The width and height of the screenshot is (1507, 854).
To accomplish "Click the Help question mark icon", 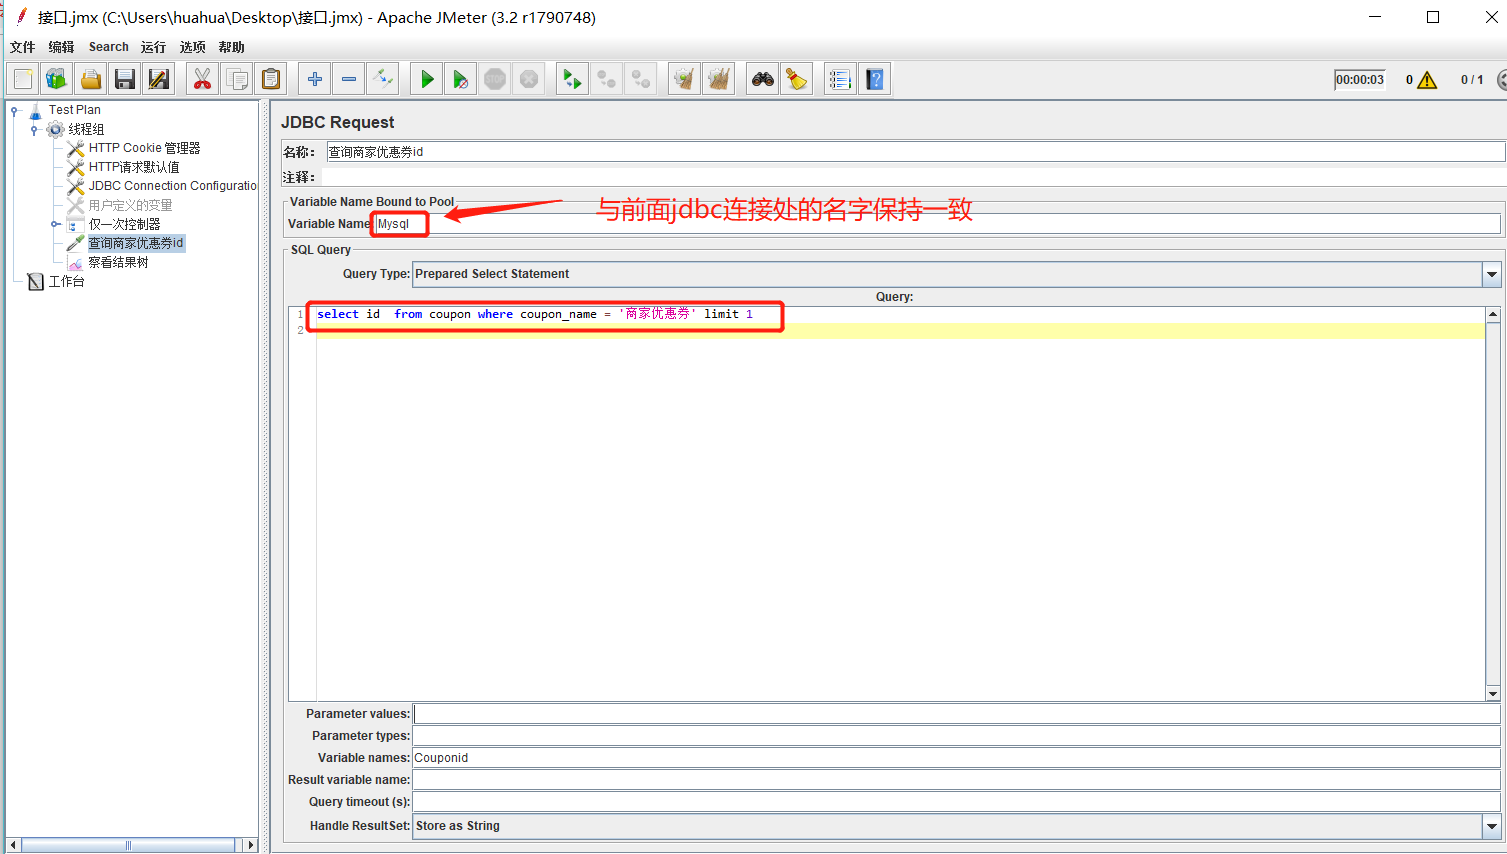I will click(875, 79).
